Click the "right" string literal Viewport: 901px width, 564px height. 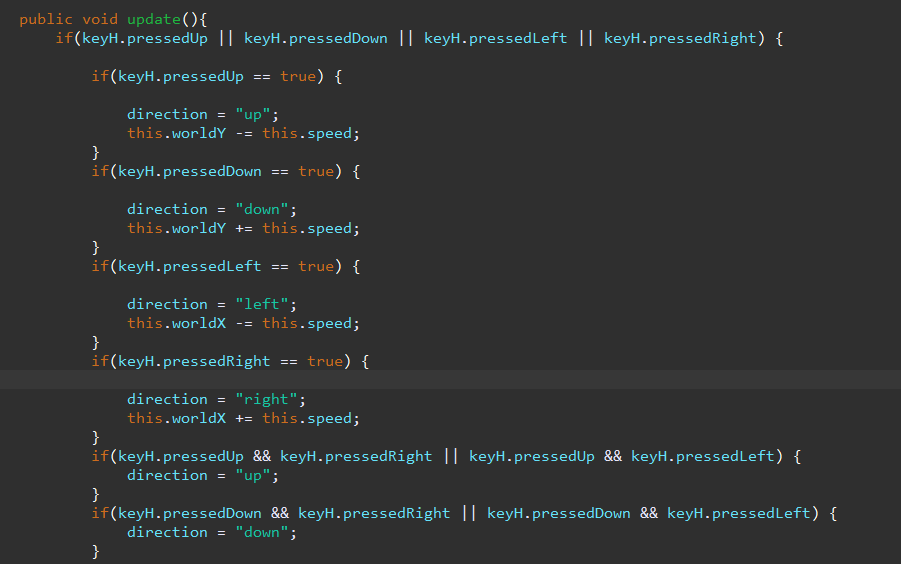point(266,399)
